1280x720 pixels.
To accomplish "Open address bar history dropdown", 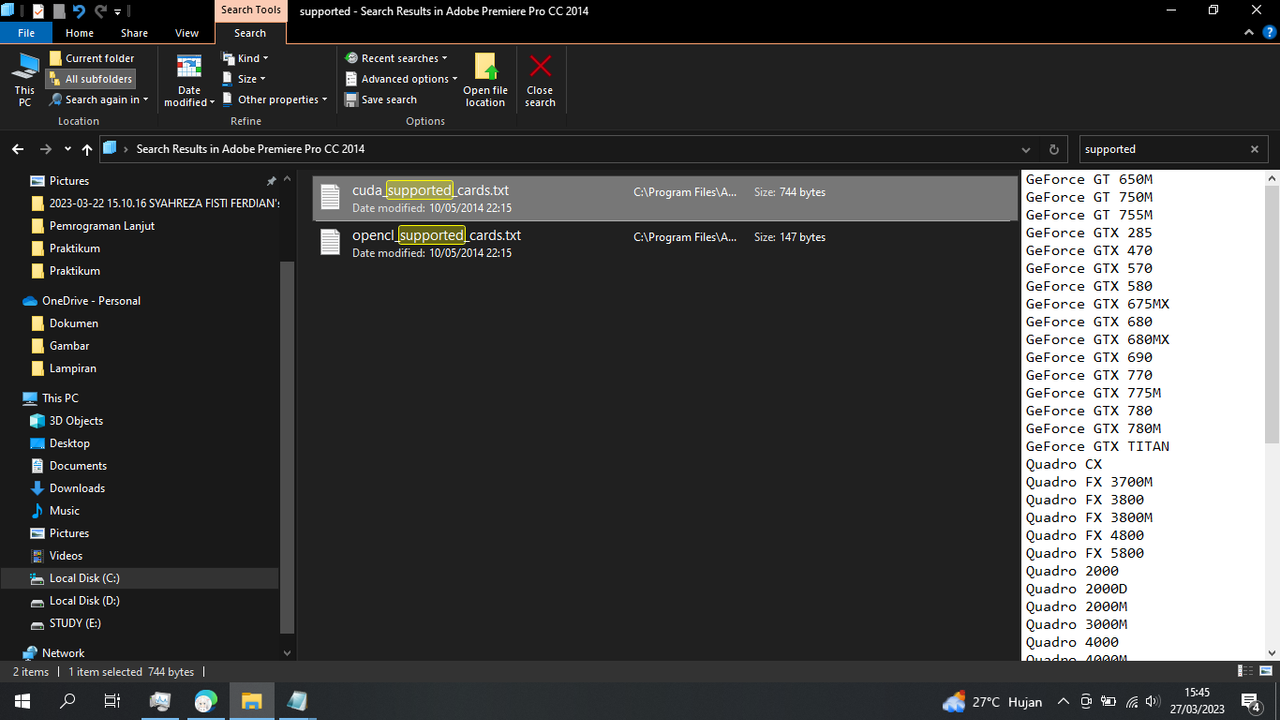I will coord(1026,149).
